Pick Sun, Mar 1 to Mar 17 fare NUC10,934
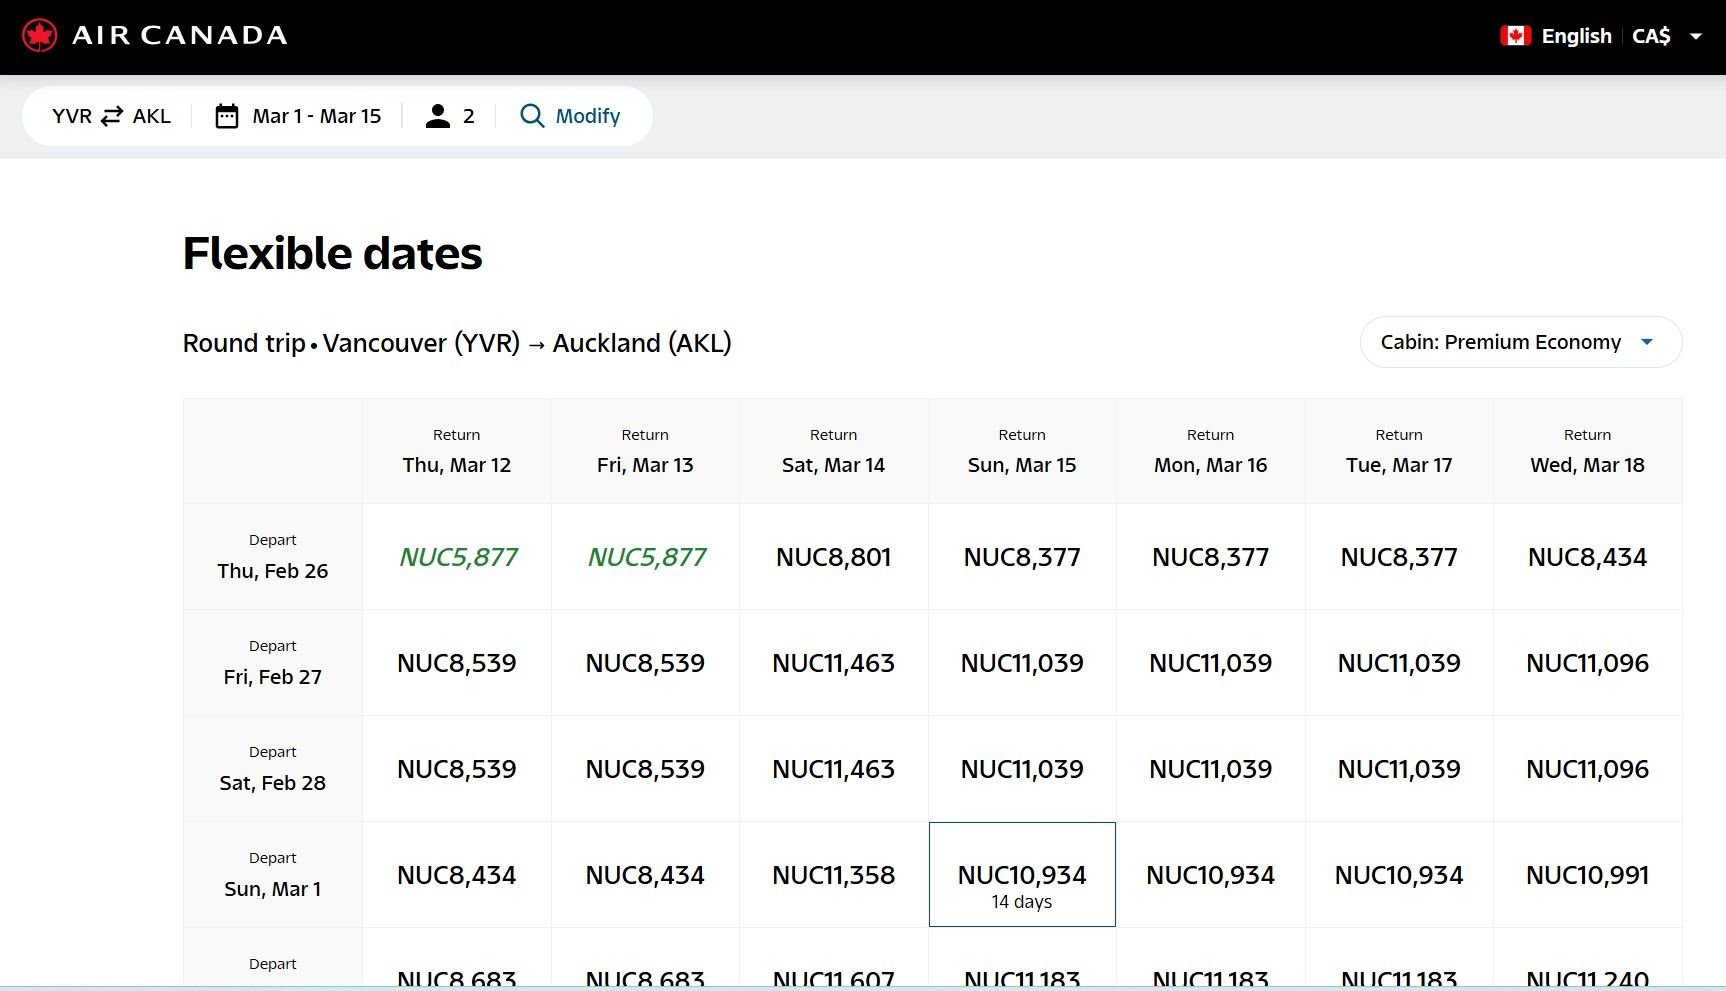1726x991 pixels. coord(1399,875)
